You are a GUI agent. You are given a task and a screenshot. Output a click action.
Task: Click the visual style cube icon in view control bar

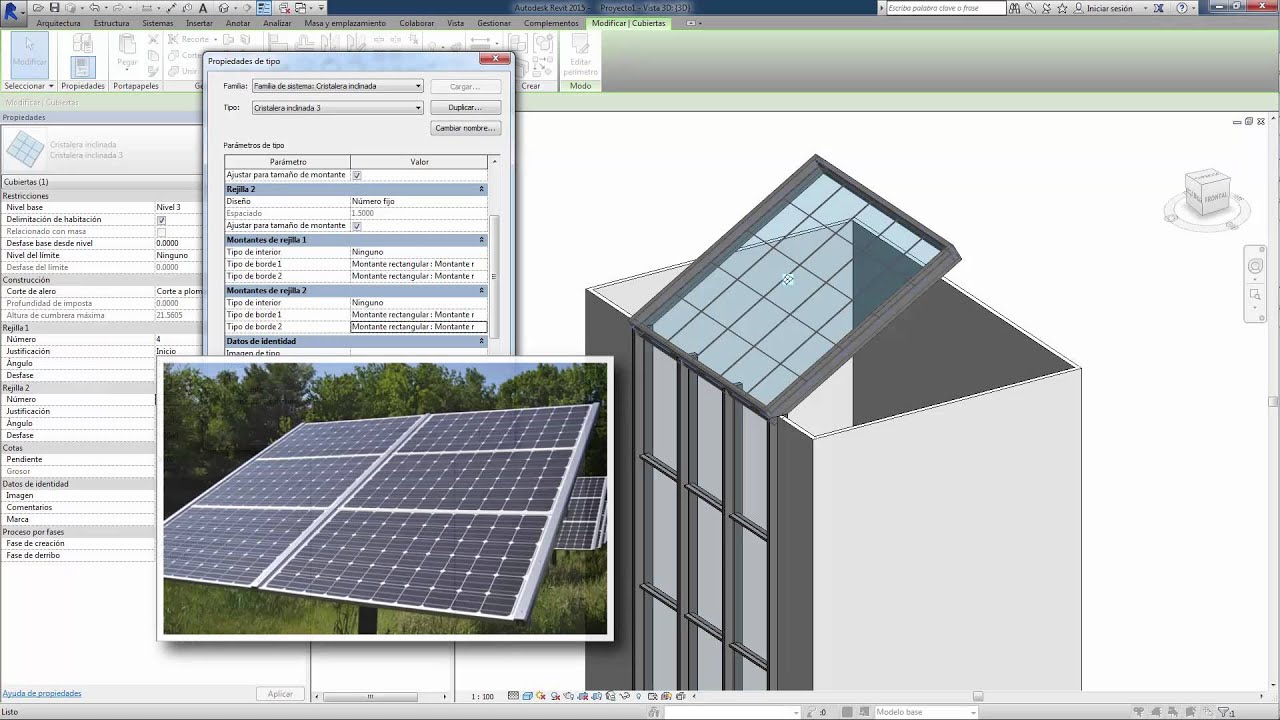pyautogui.click(x=528, y=696)
